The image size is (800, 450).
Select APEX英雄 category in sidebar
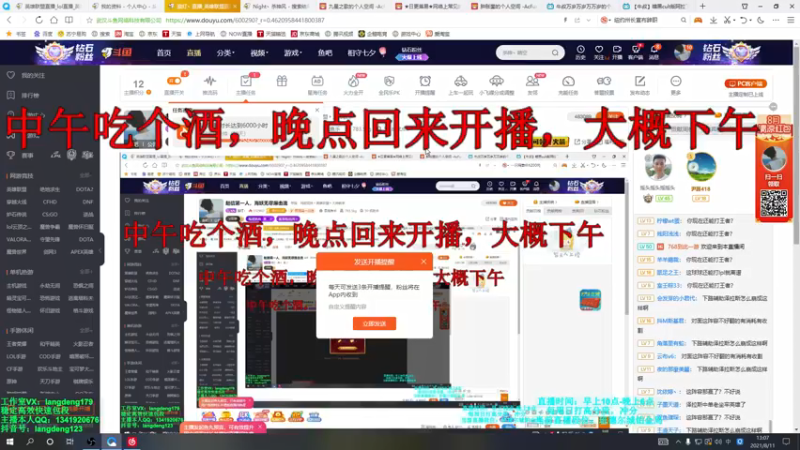coord(82,252)
